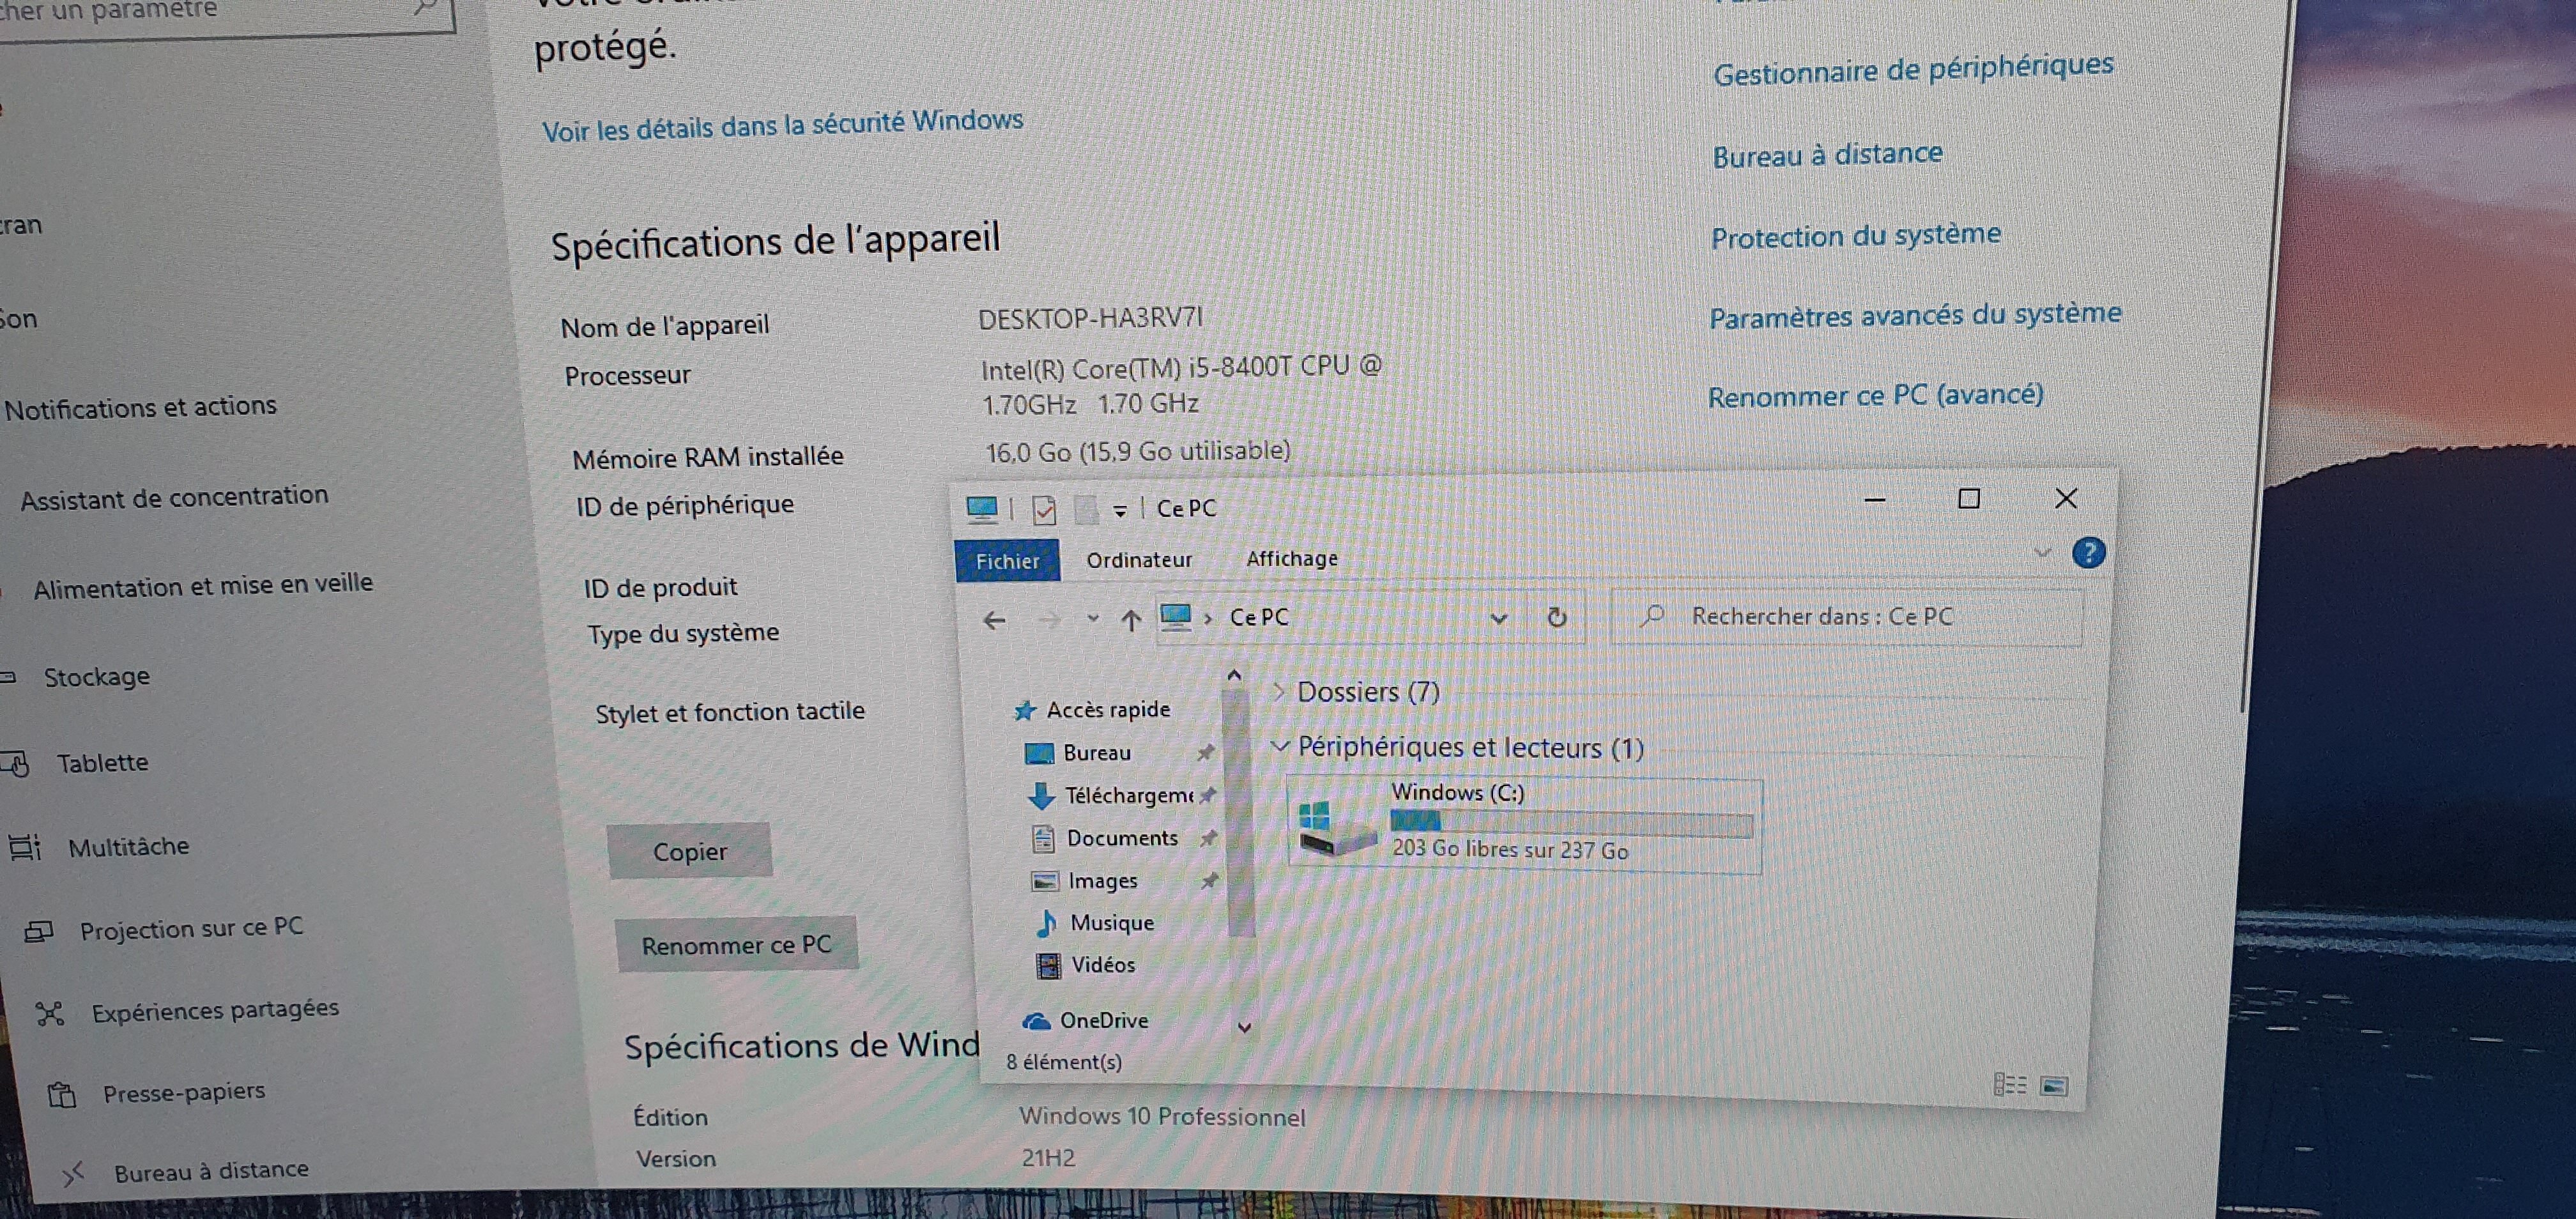Screen dimensions: 2576x1219
Task: Click the Musique note icon
Action: coord(1046,923)
